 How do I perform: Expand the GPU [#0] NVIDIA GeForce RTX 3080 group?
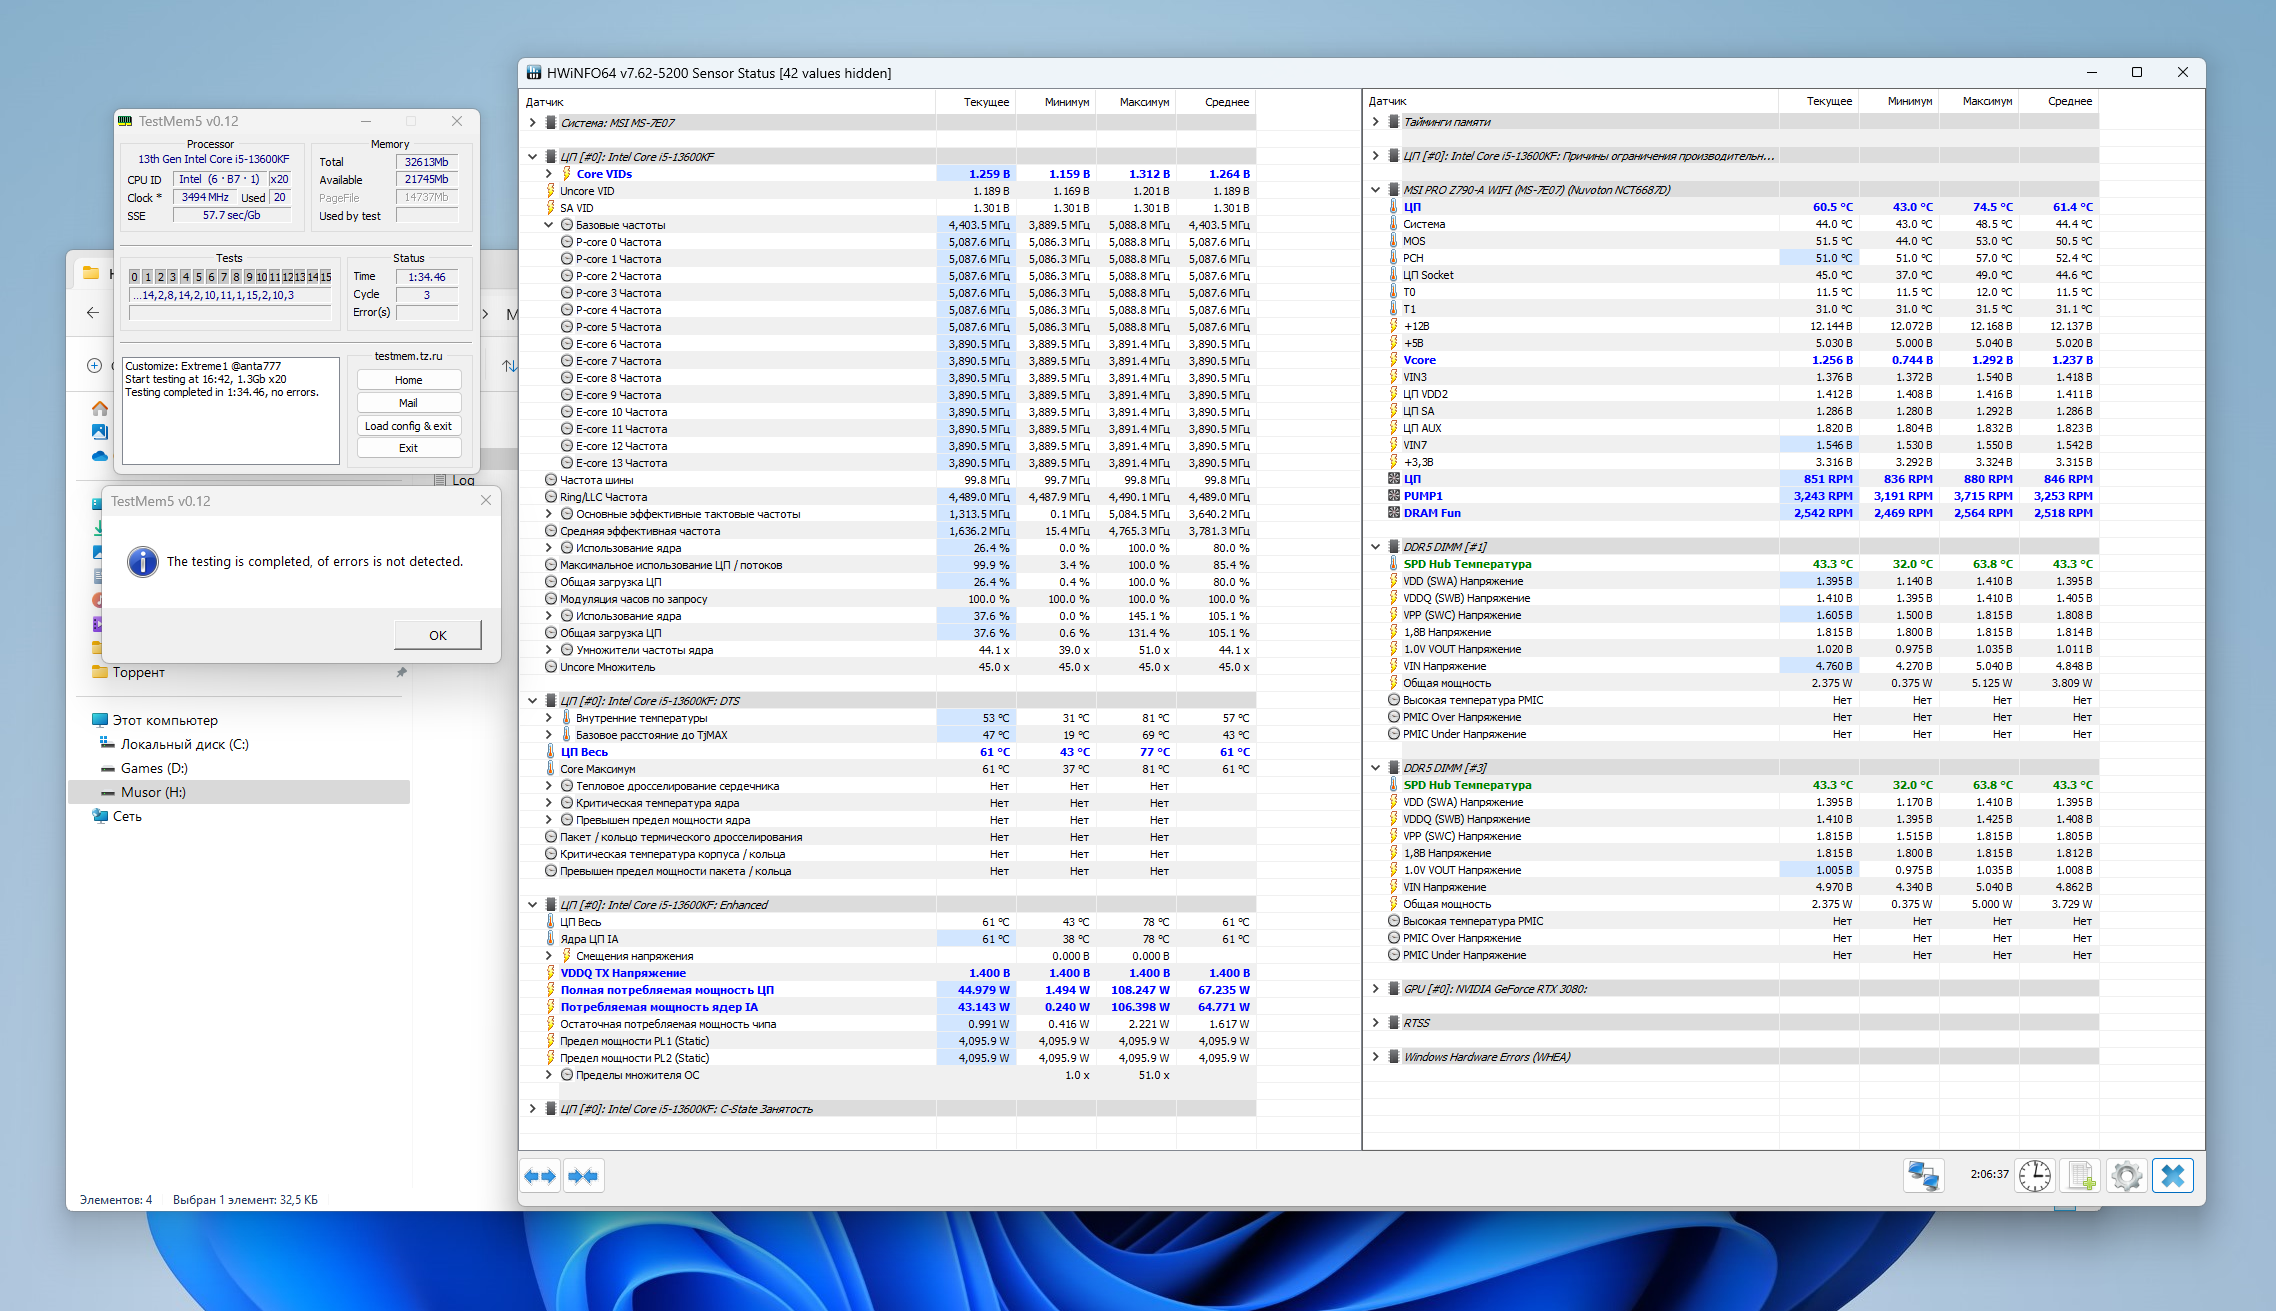[1376, 989]
